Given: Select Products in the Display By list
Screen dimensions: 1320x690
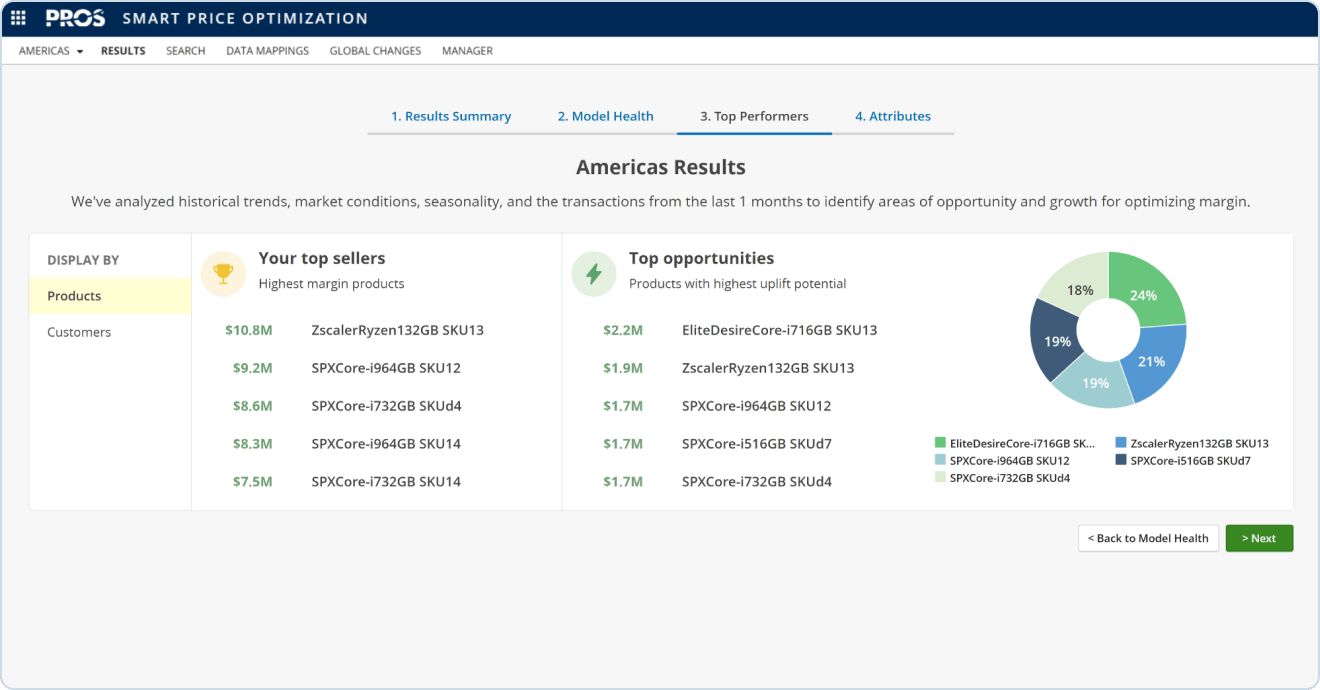Looking at the screenshot, I should click(x=74, y=296).
